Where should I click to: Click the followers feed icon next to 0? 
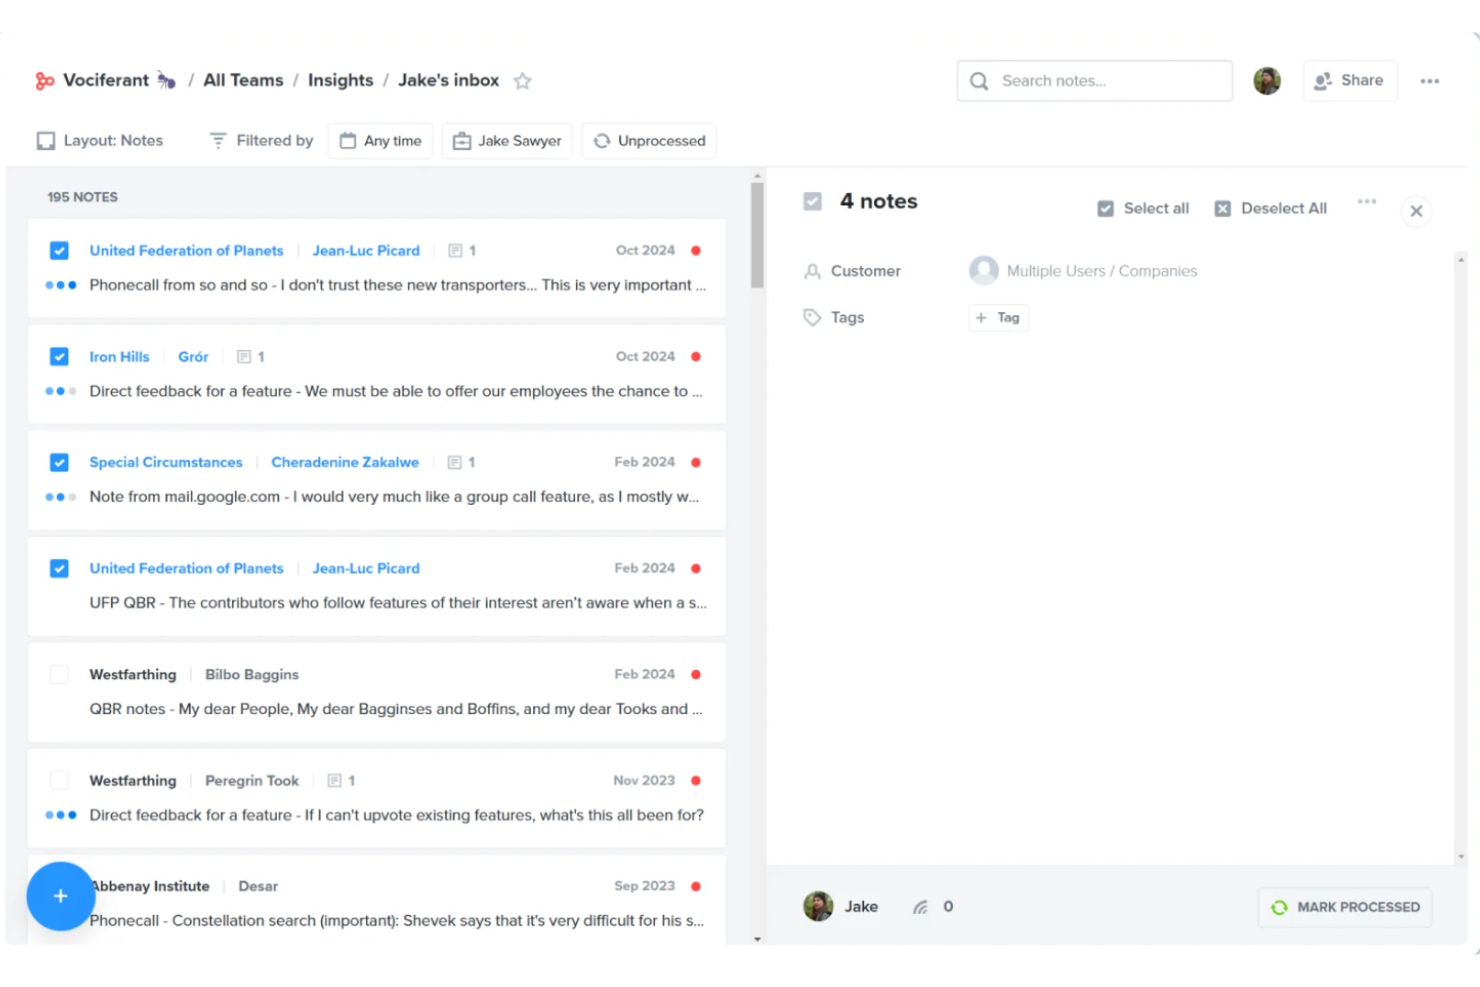[920, 907]
